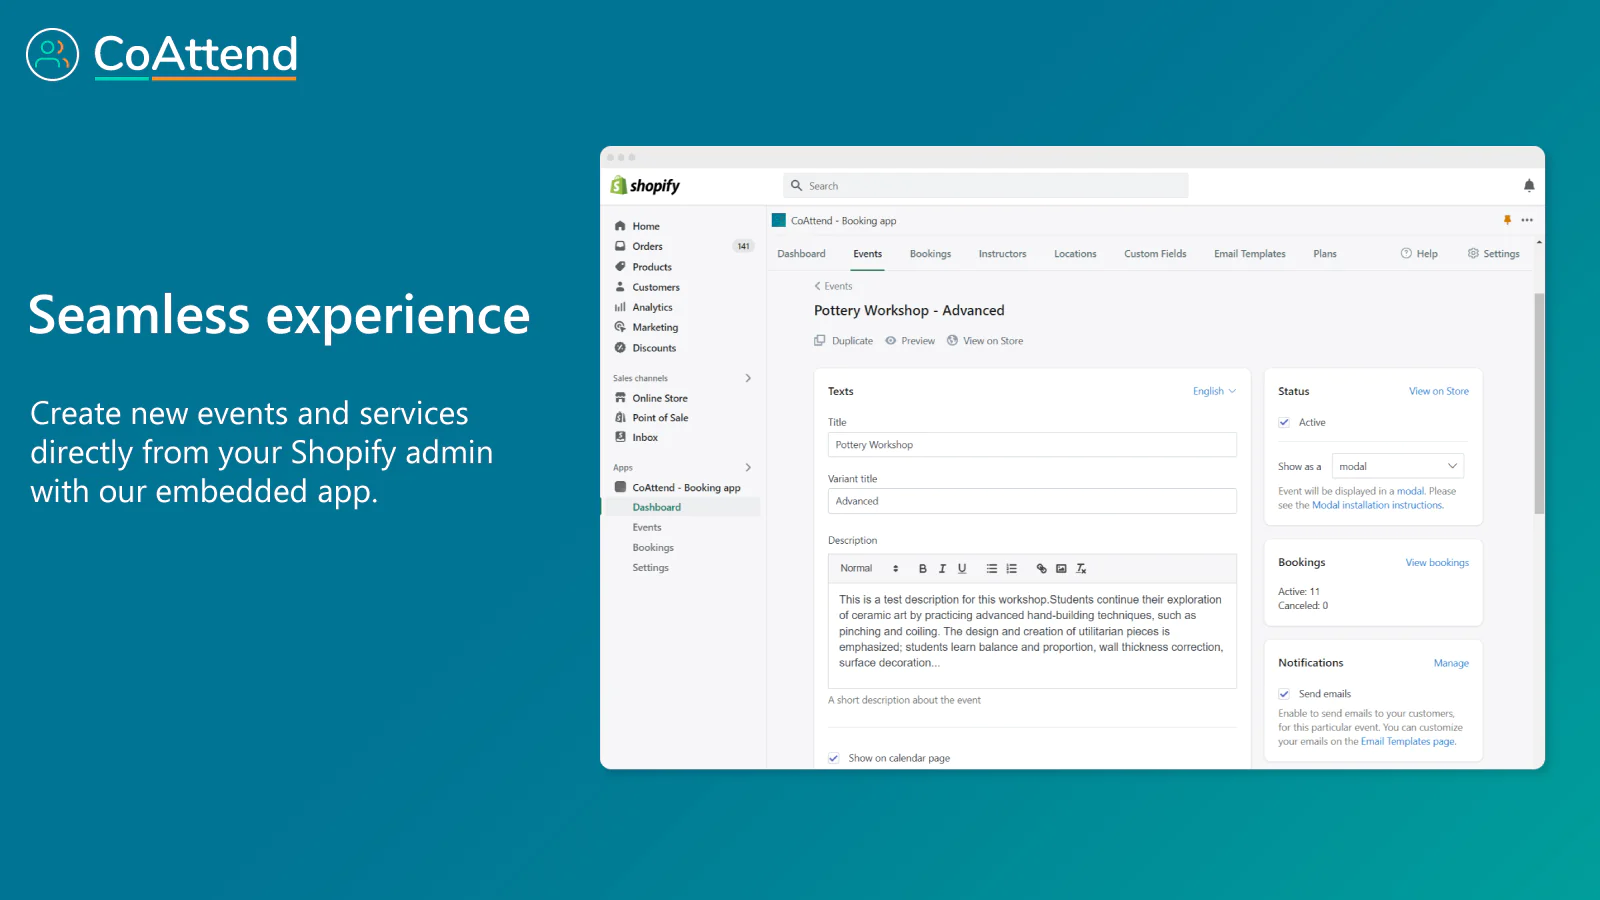Click the pin app icon
1600x900 pixels.
tap(1507, 220)
